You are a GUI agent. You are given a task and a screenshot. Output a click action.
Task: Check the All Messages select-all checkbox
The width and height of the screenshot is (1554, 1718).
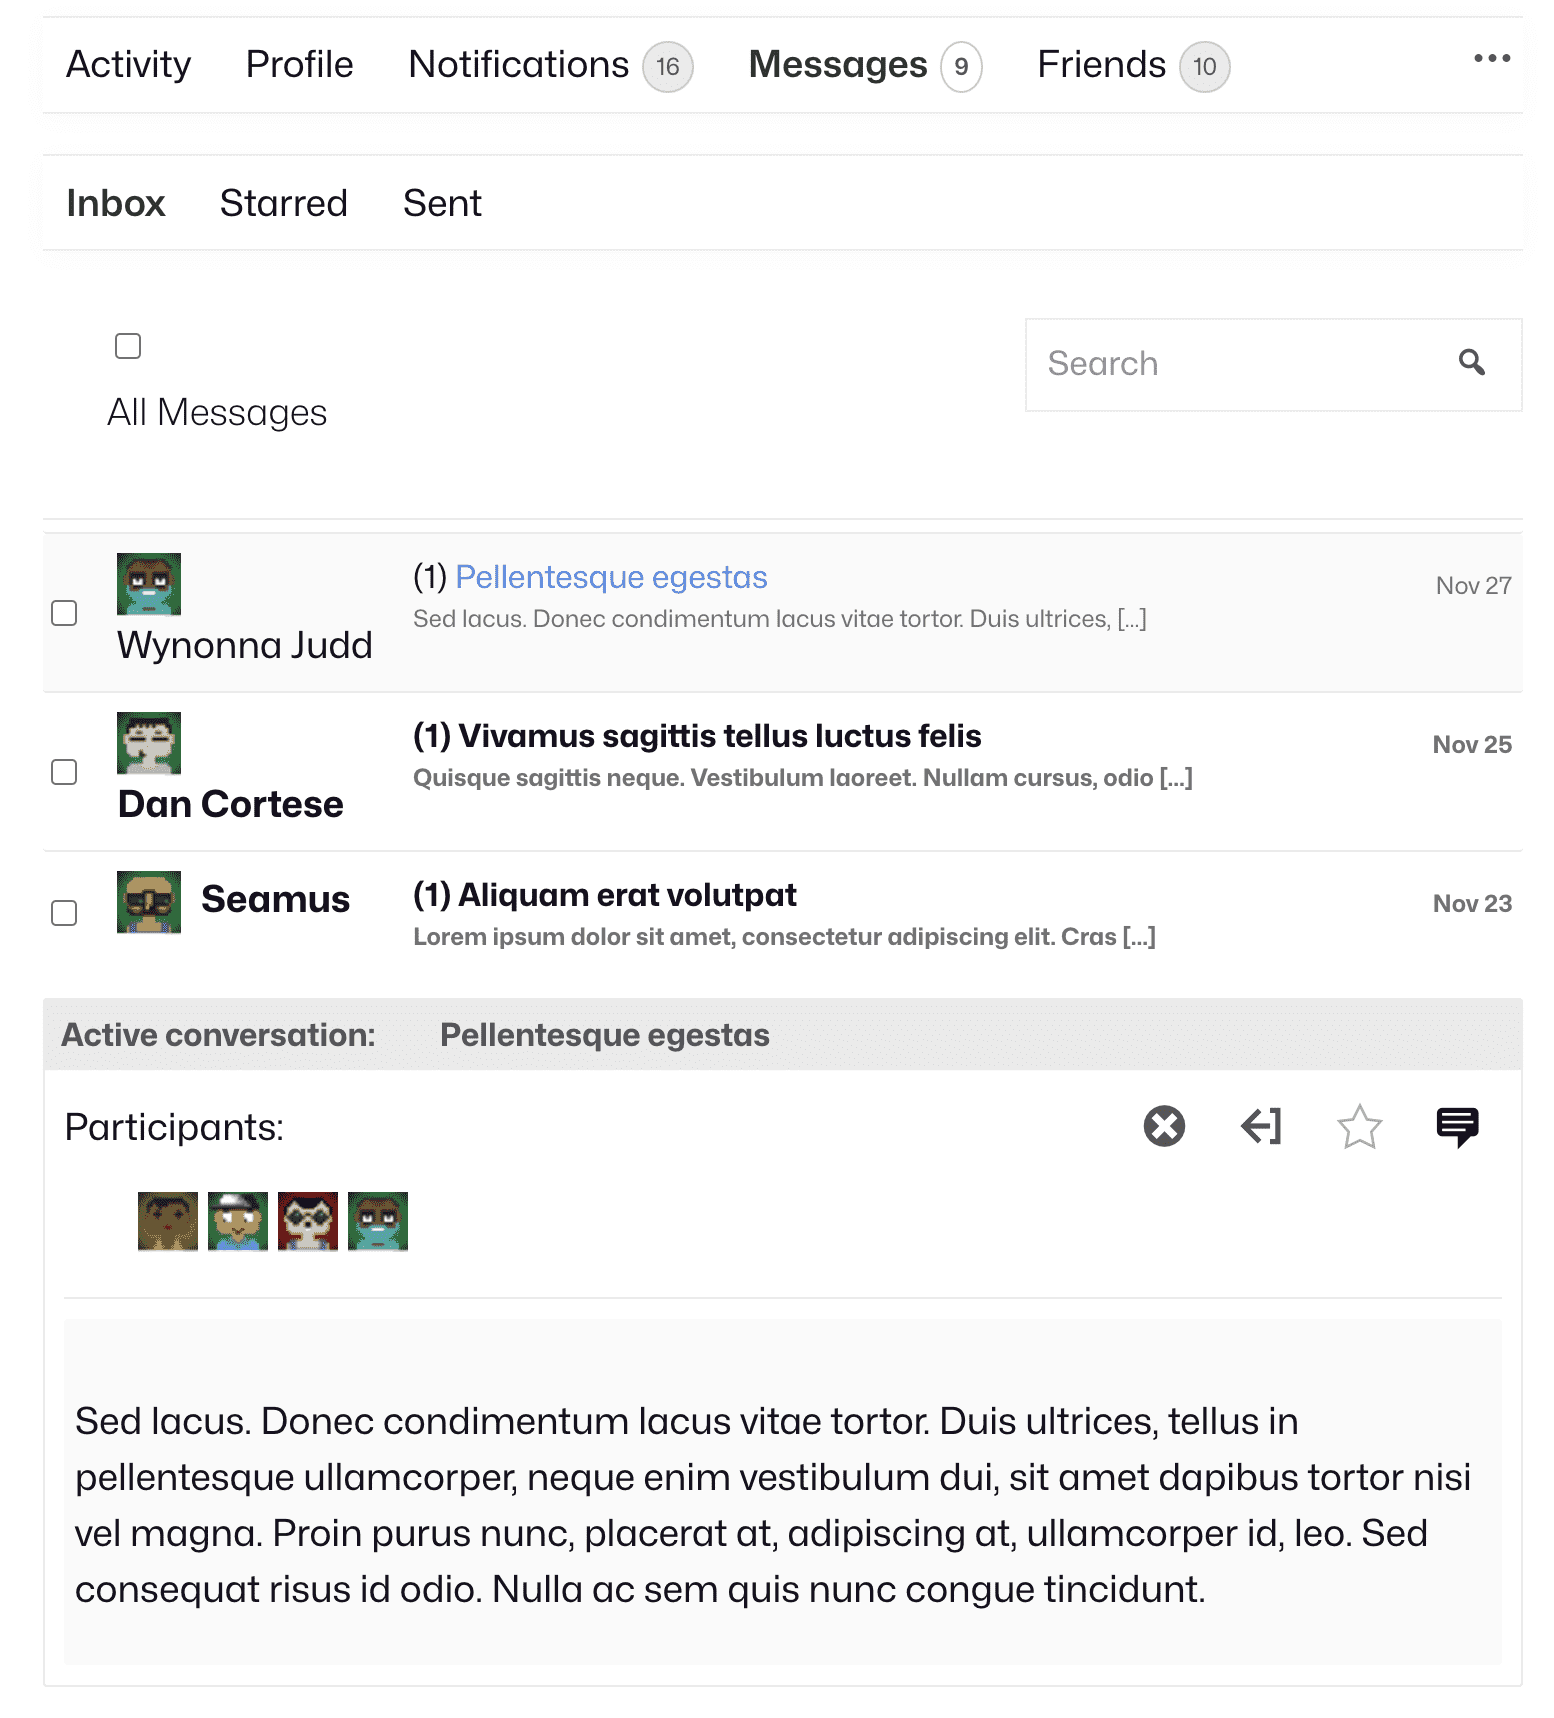point(128,346)
